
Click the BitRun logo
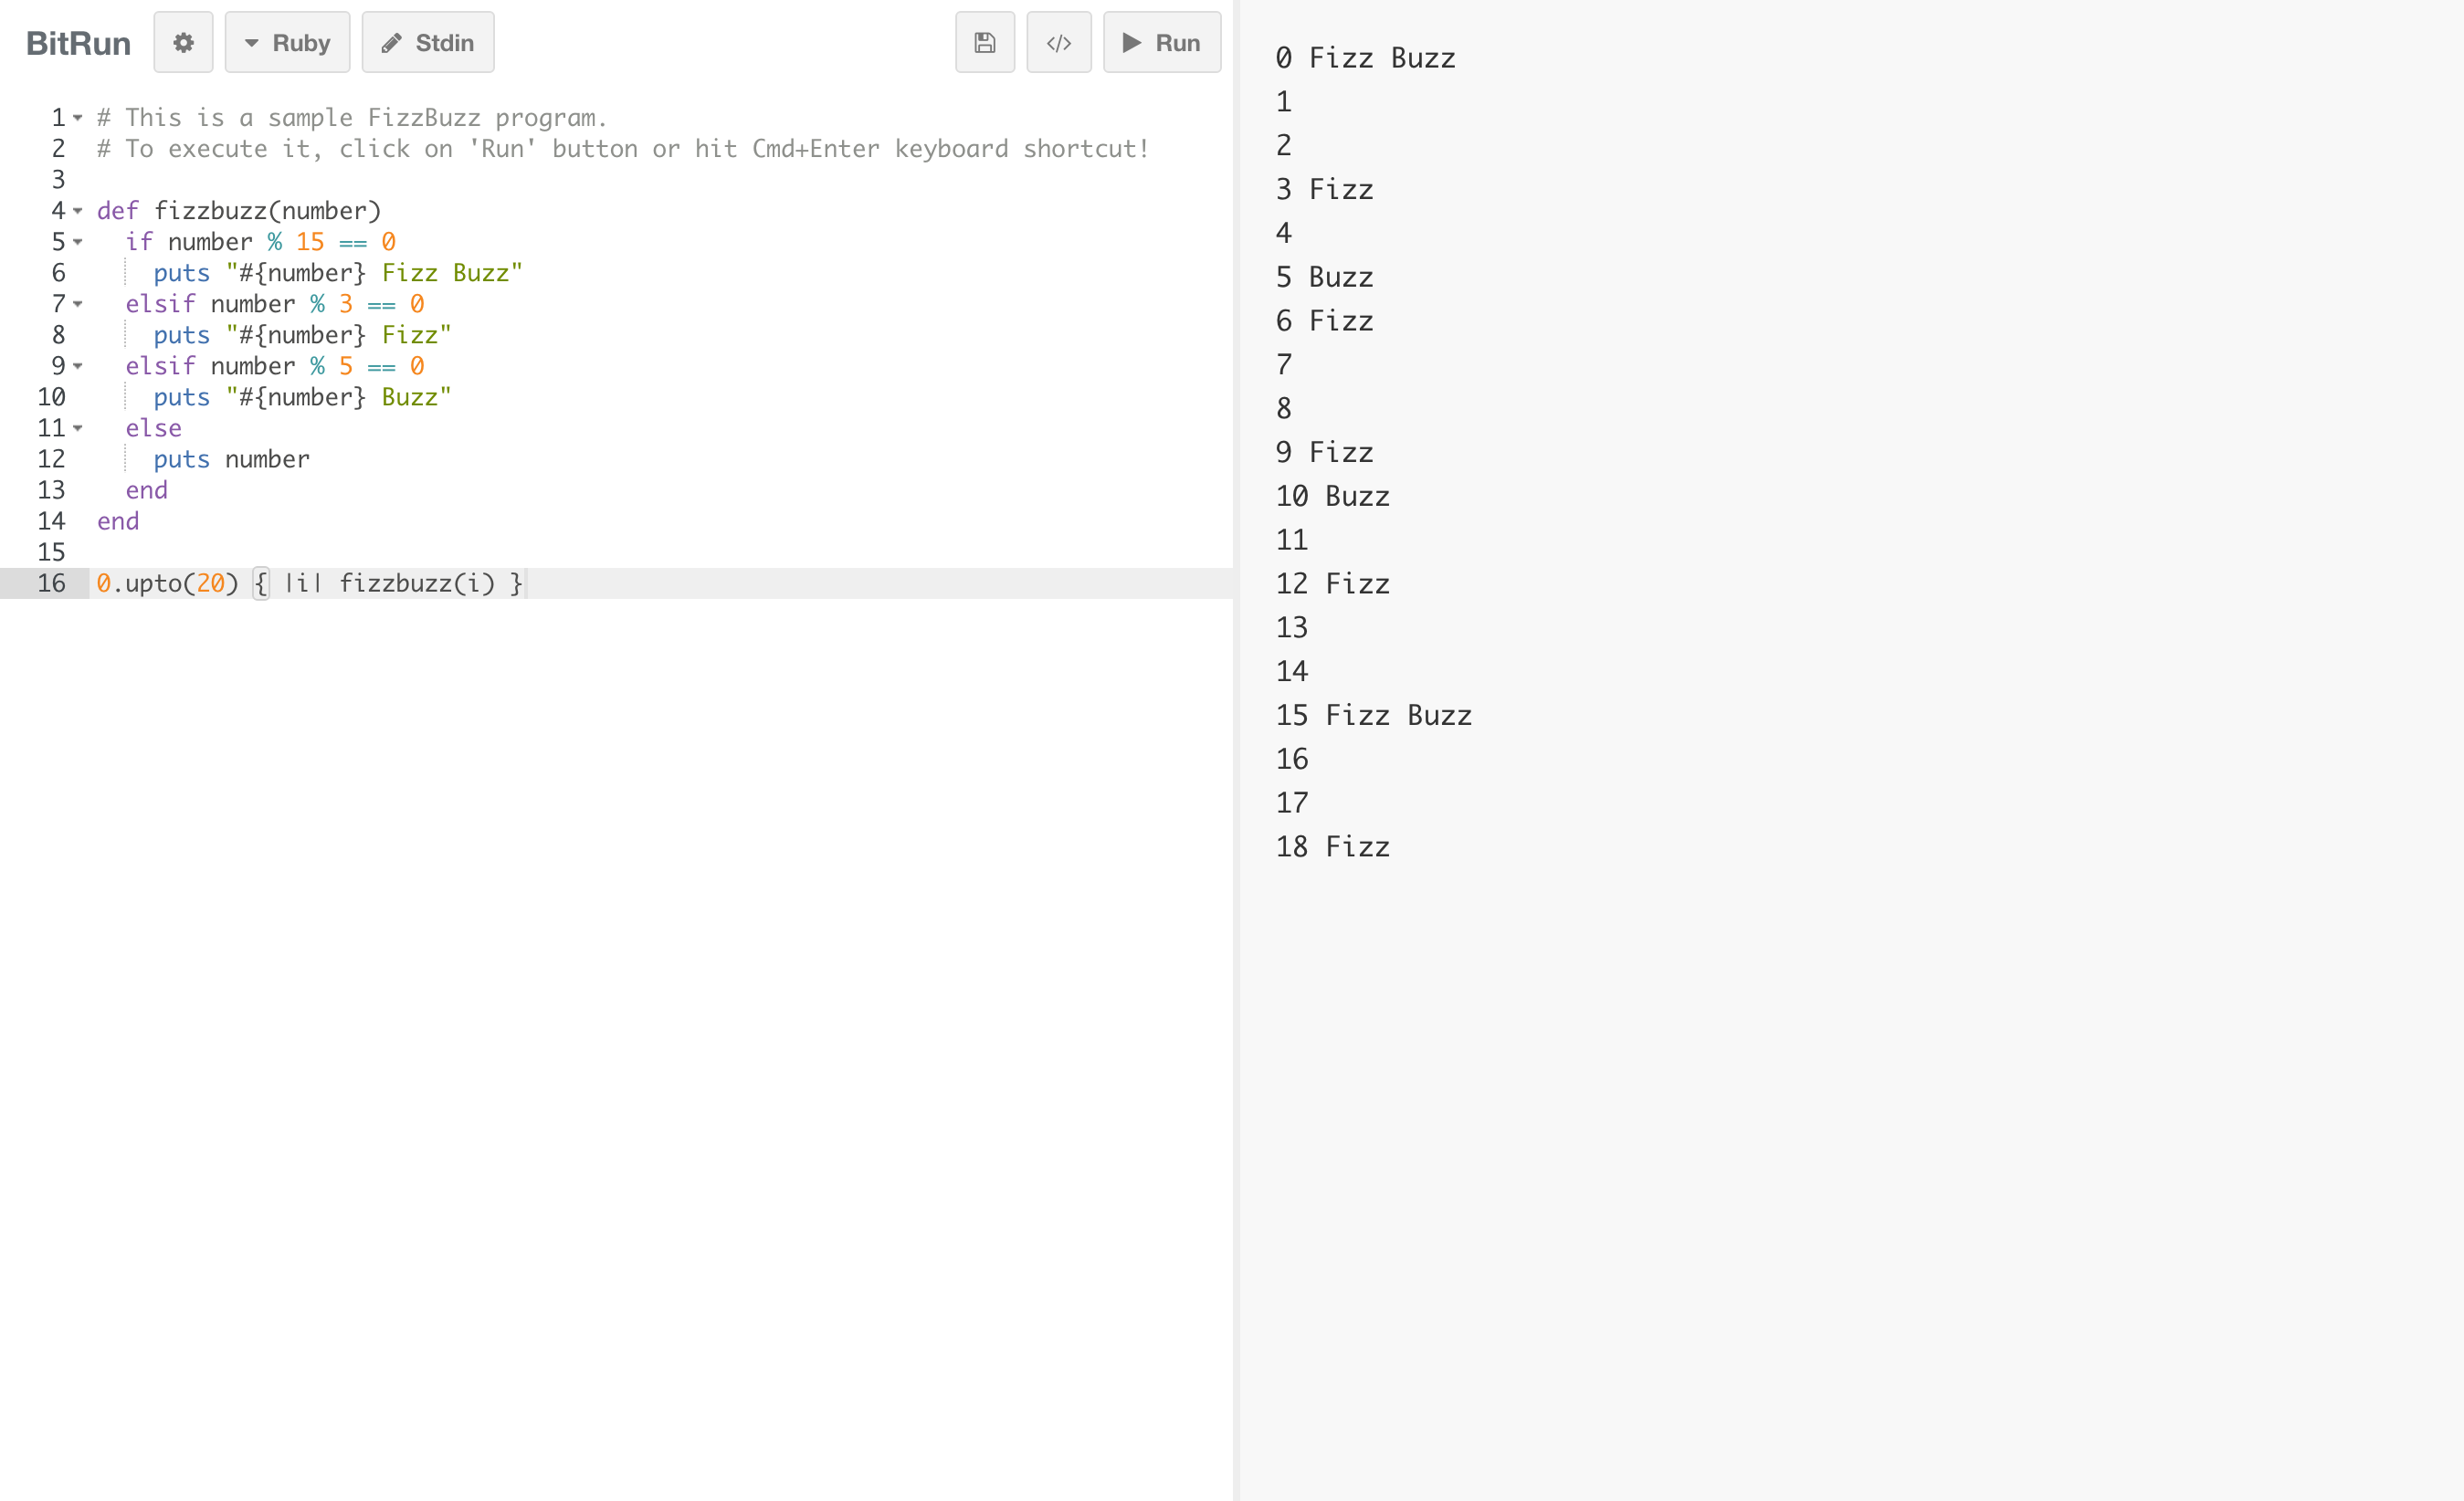tap(78, 43)
